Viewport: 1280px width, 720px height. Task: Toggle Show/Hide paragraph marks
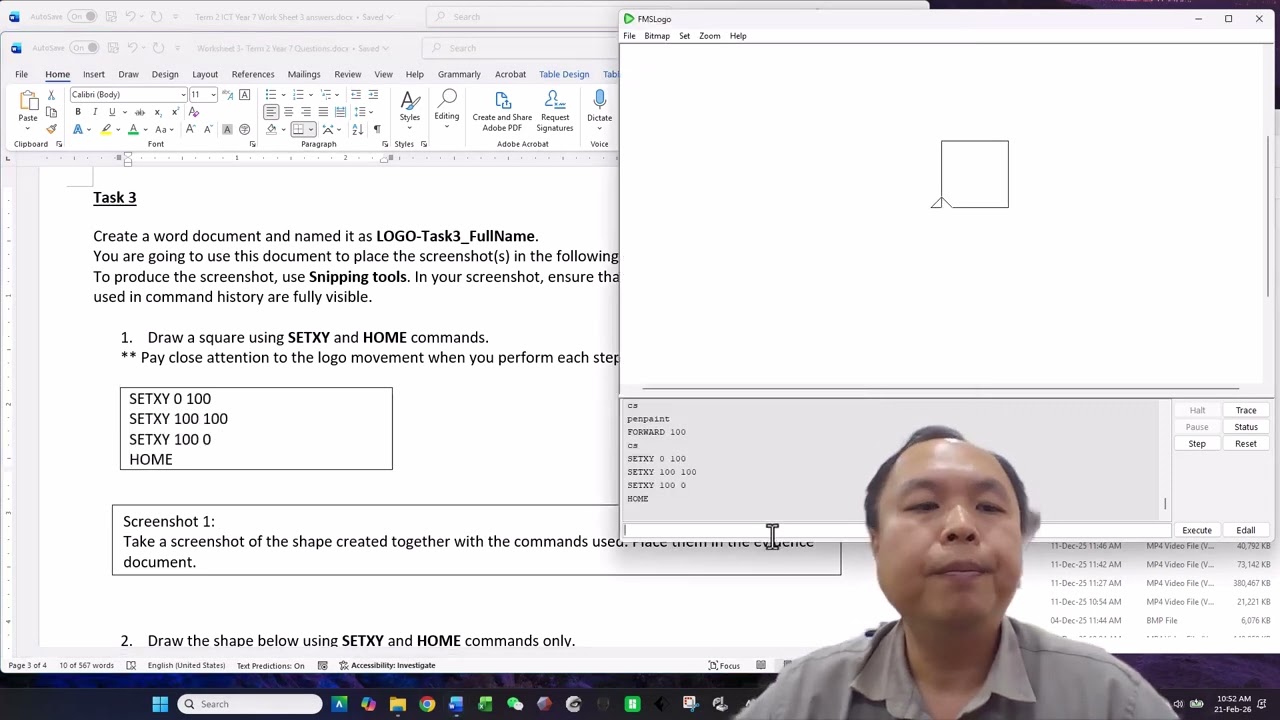376,129
